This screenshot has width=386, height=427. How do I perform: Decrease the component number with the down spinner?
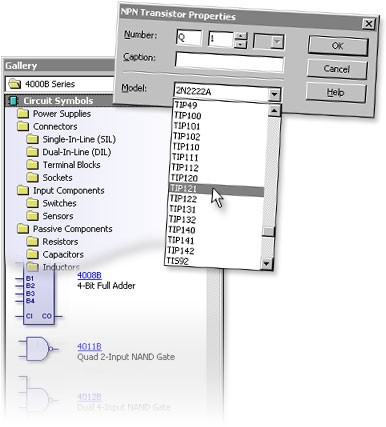[240, 44]
